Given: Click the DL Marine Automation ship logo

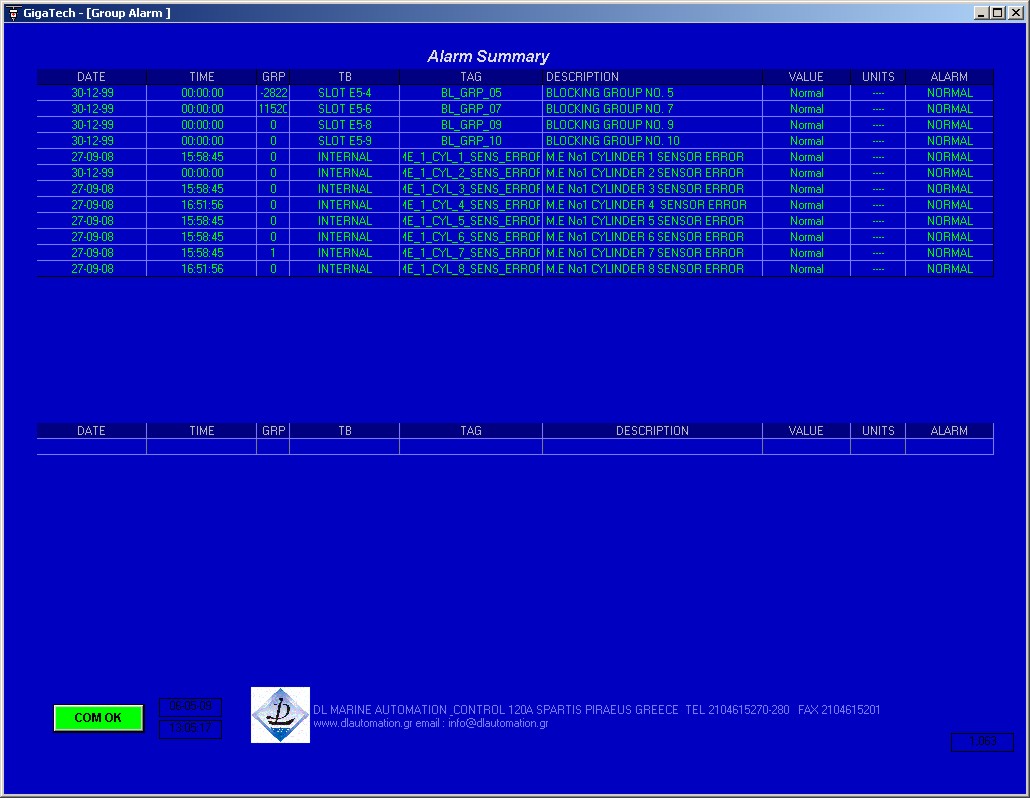Looking at the screenshot, I should [x=280, y=714].
